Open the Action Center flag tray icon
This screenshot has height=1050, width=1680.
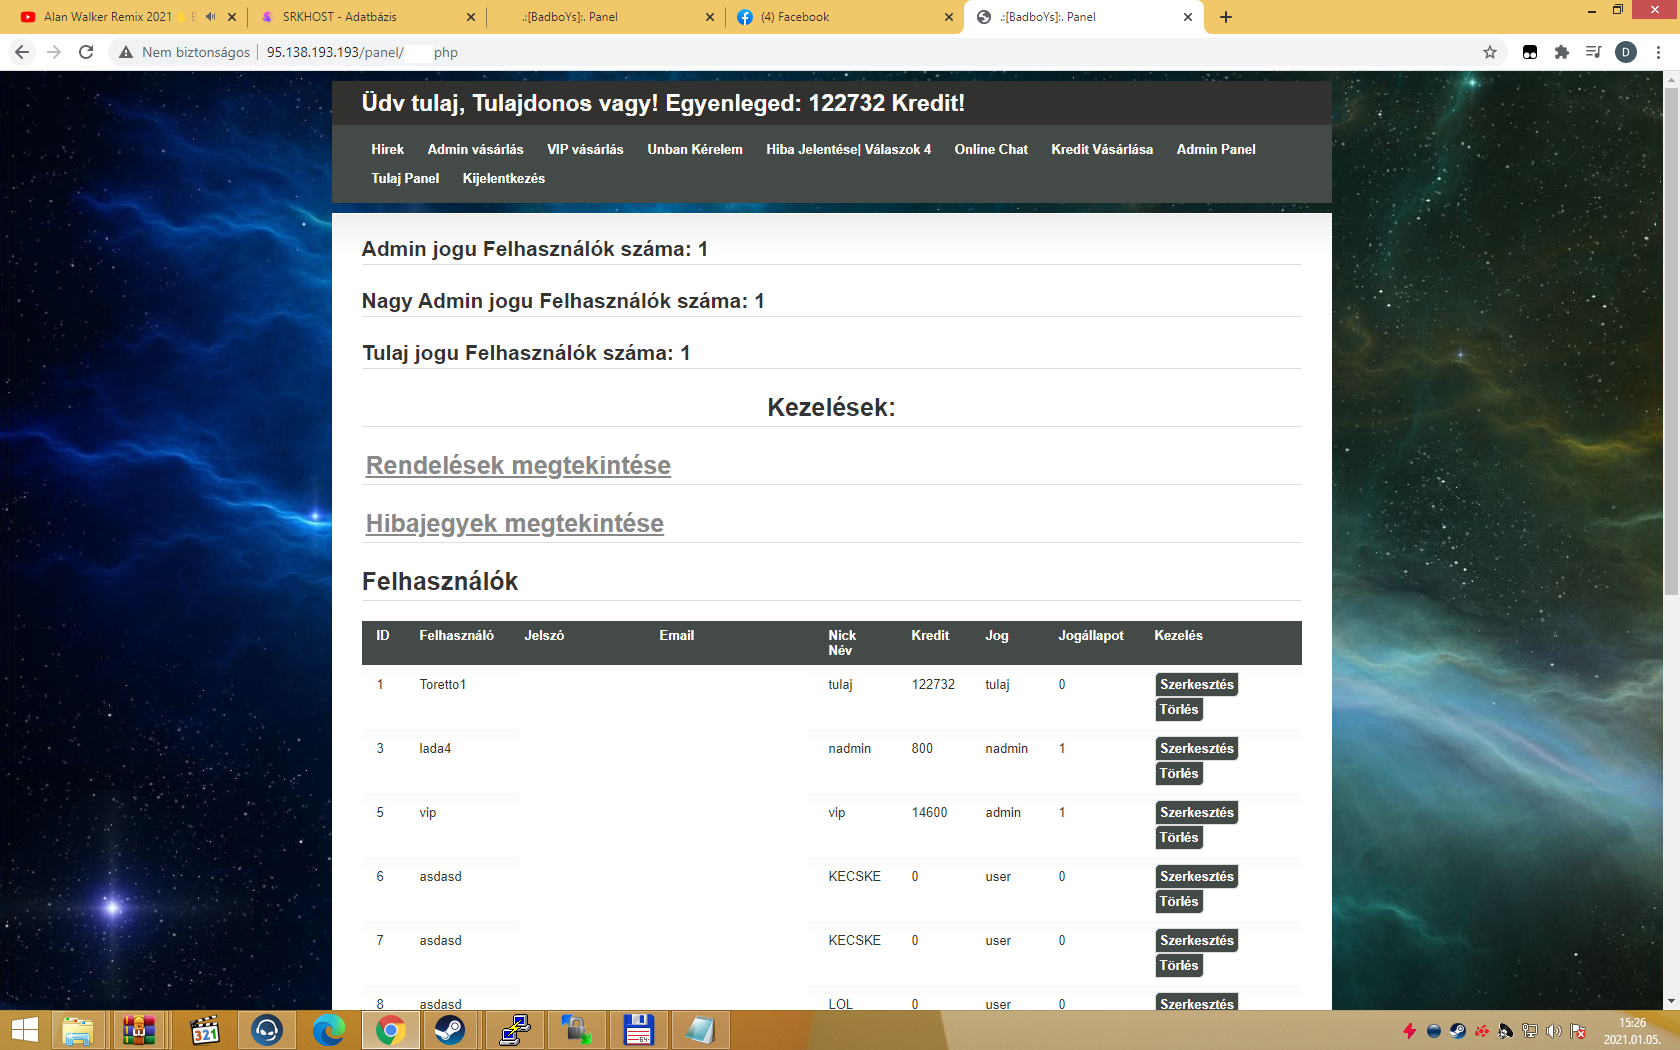pos(1578,1031)
